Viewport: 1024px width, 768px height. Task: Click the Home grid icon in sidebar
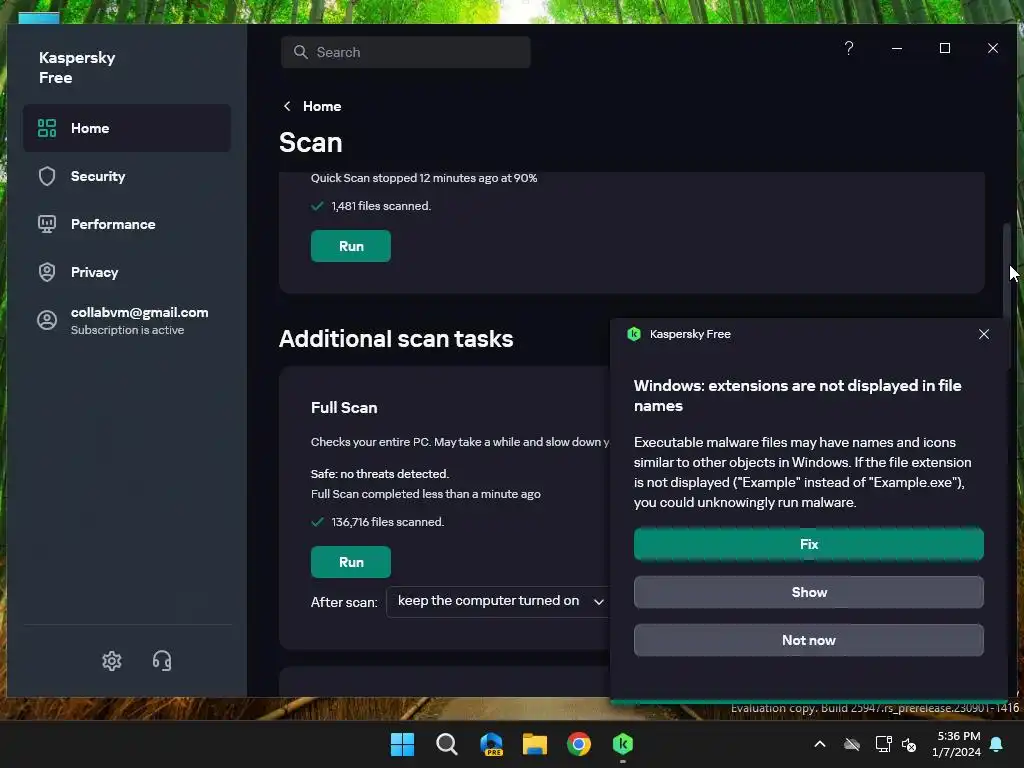click(x=47, y=128)
